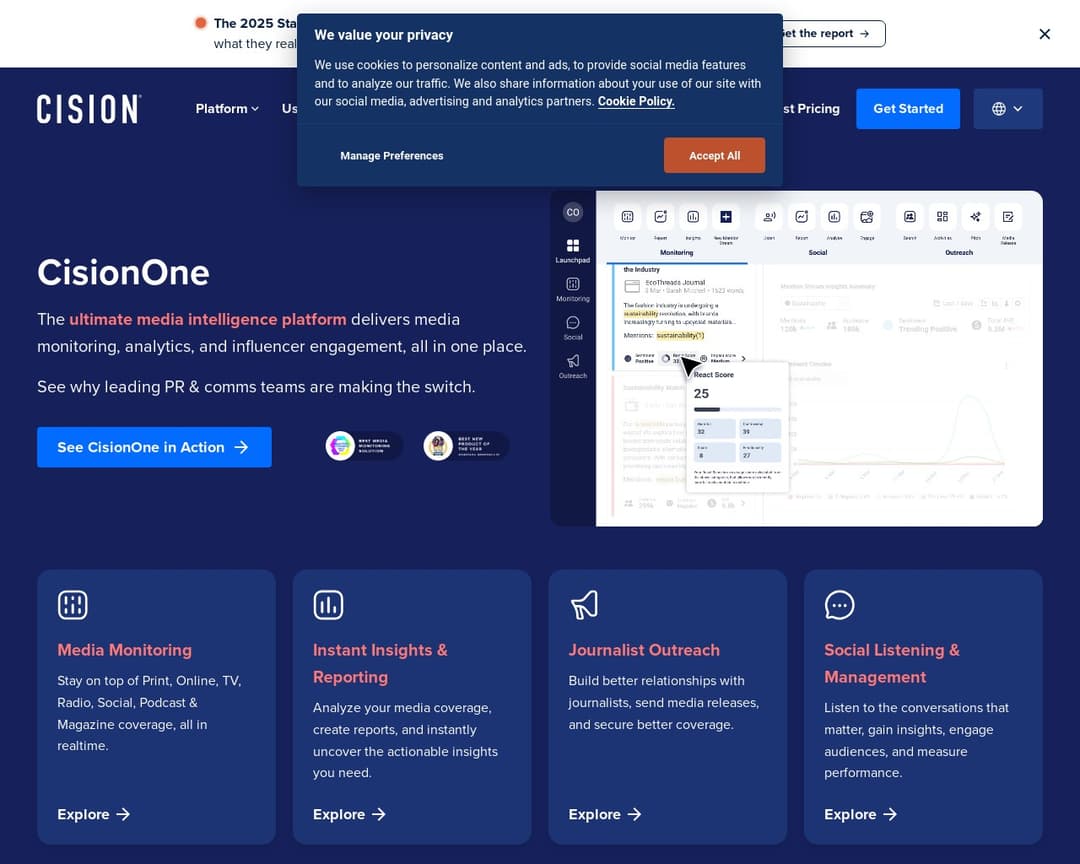The height and width of the screenshot is (864, 1080).
Task: Open the Cookie Policy link
Action: click(636, 102)
